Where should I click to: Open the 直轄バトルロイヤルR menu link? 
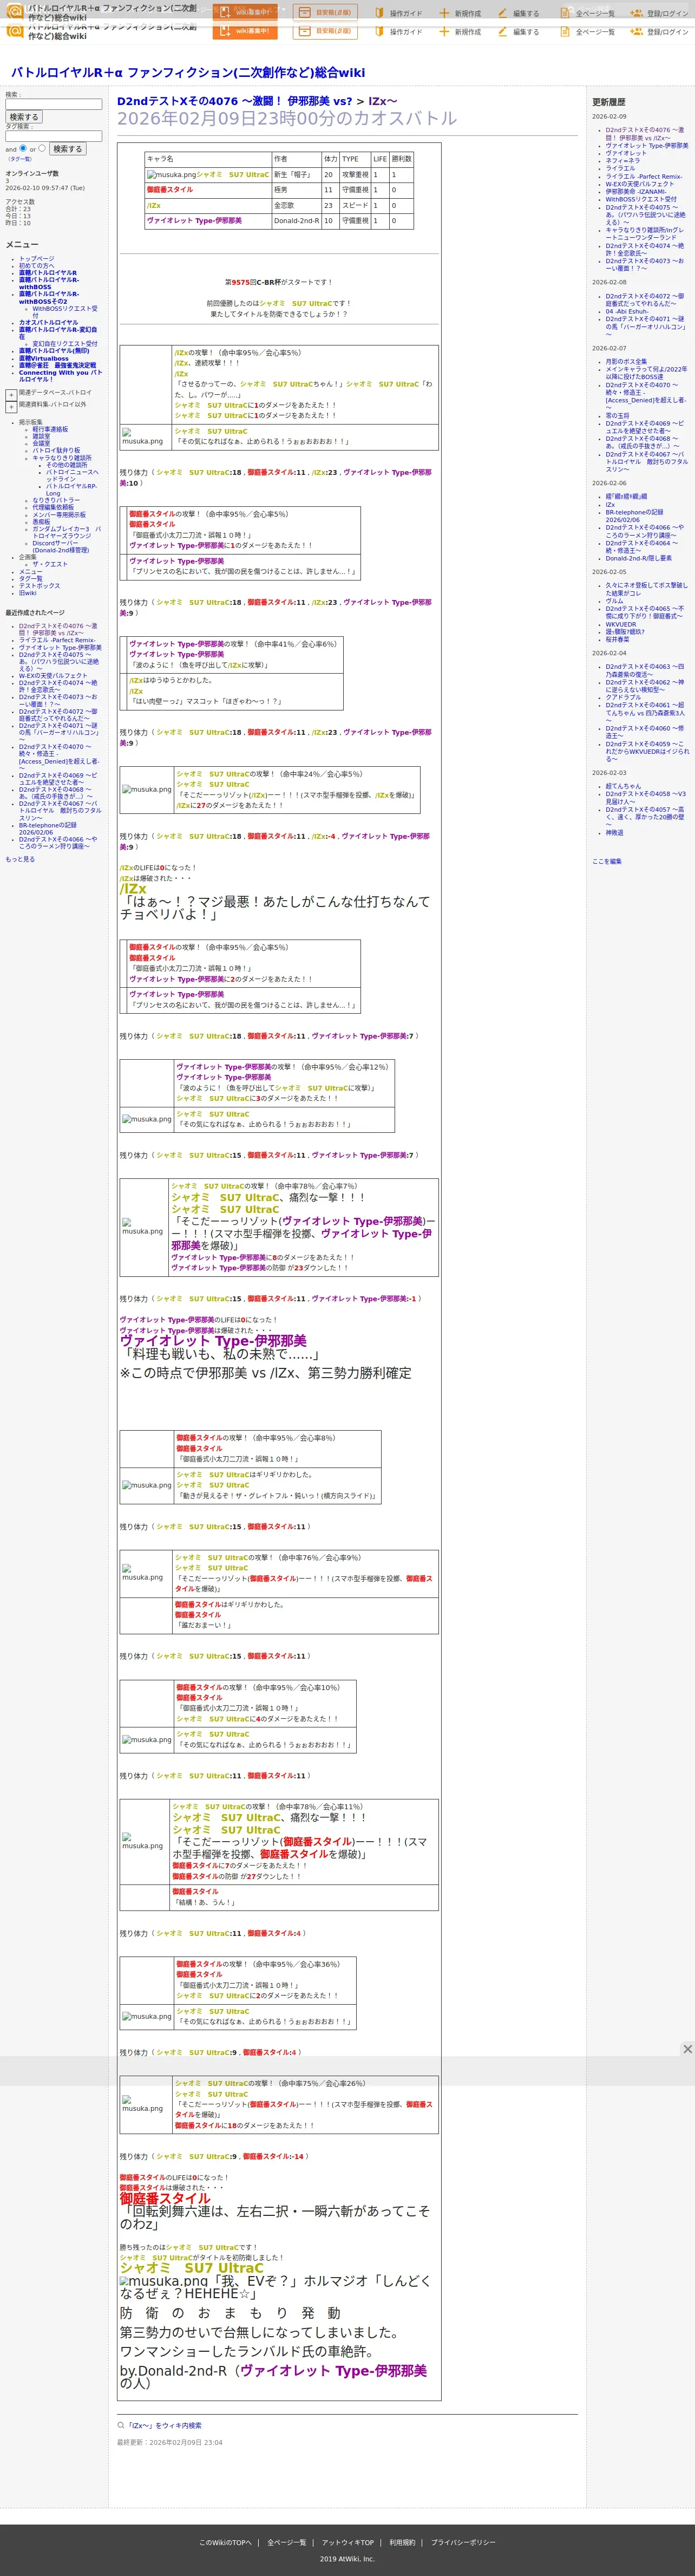[x=48, y=272]
